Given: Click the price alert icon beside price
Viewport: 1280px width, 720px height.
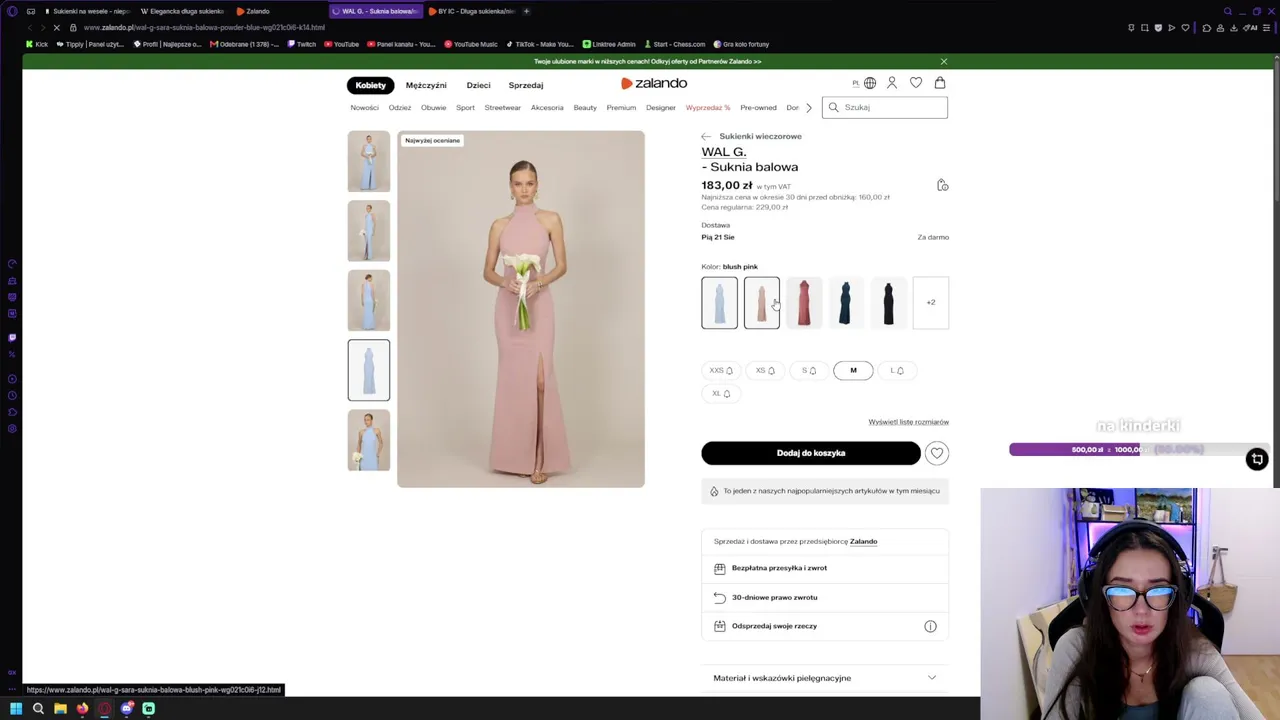Looking at the screenshot, I should (x=942, y=185).
